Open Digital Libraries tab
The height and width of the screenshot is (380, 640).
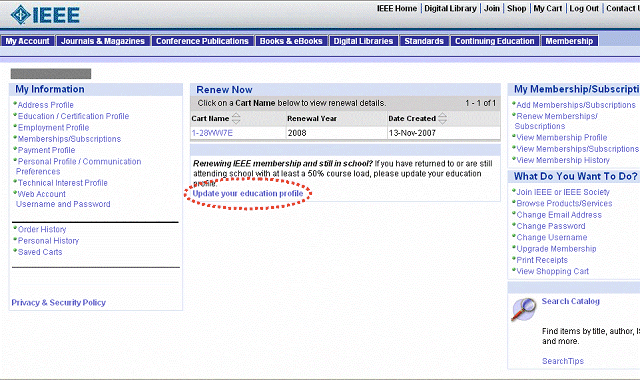point(363,41)
